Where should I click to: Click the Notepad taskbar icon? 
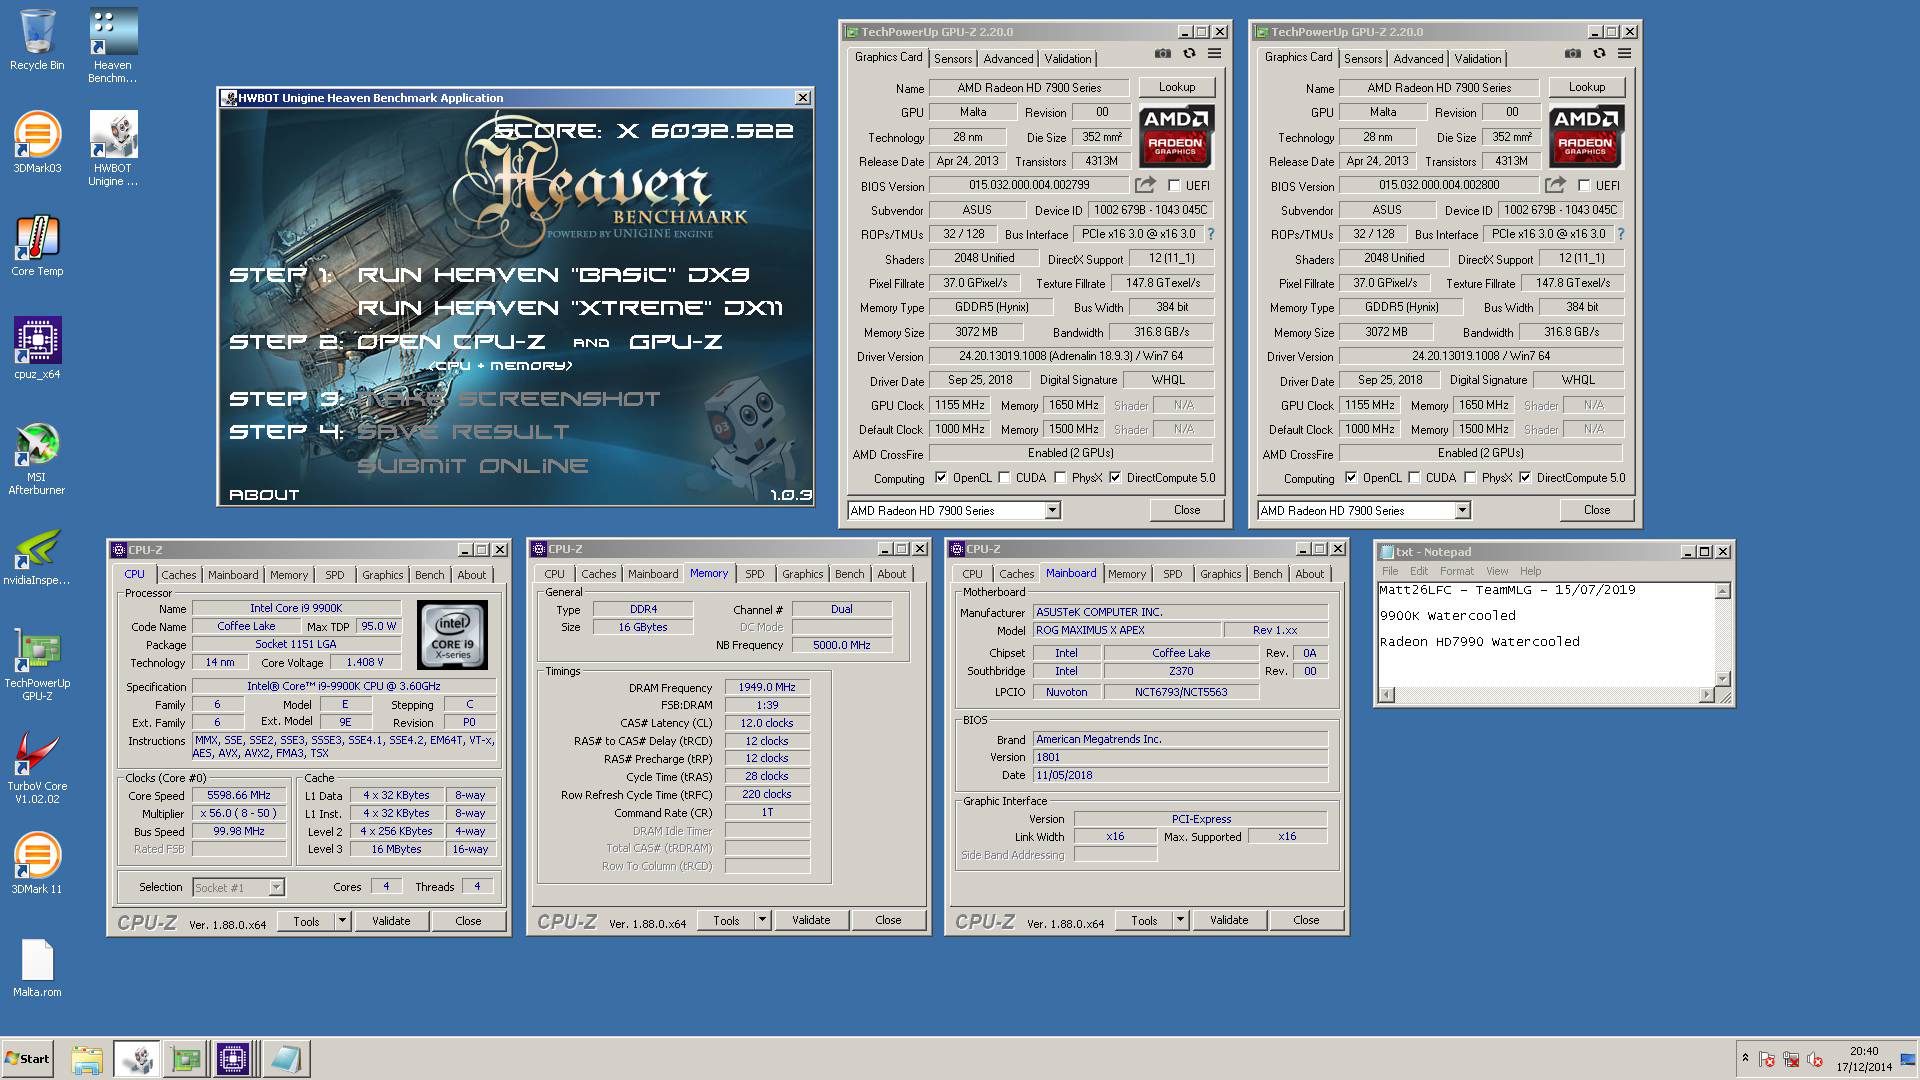coord(286,1059)
